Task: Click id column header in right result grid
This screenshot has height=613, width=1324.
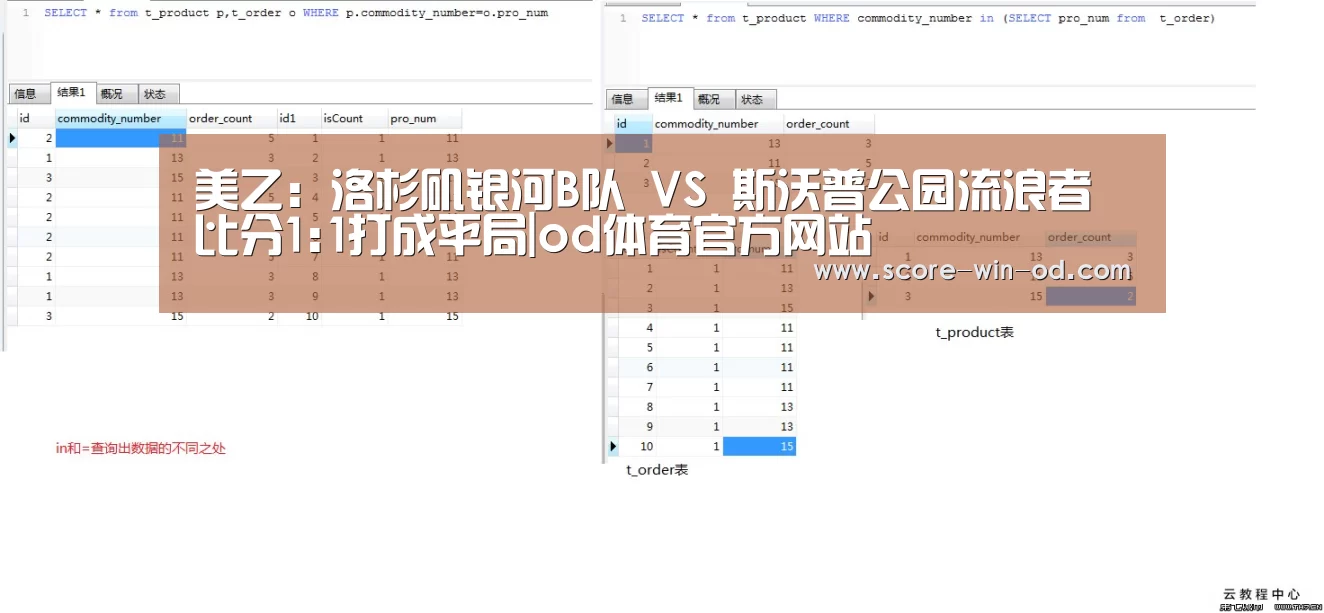Action: [x=633, y=124]
